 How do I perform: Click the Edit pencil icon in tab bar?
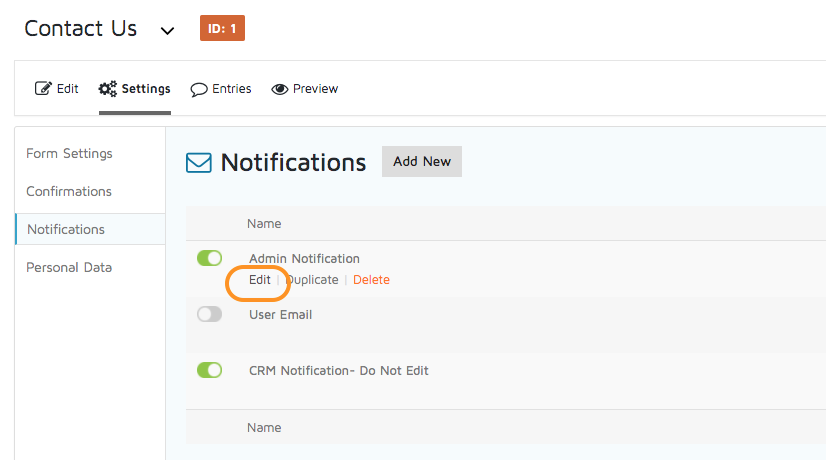pos(43,88)
